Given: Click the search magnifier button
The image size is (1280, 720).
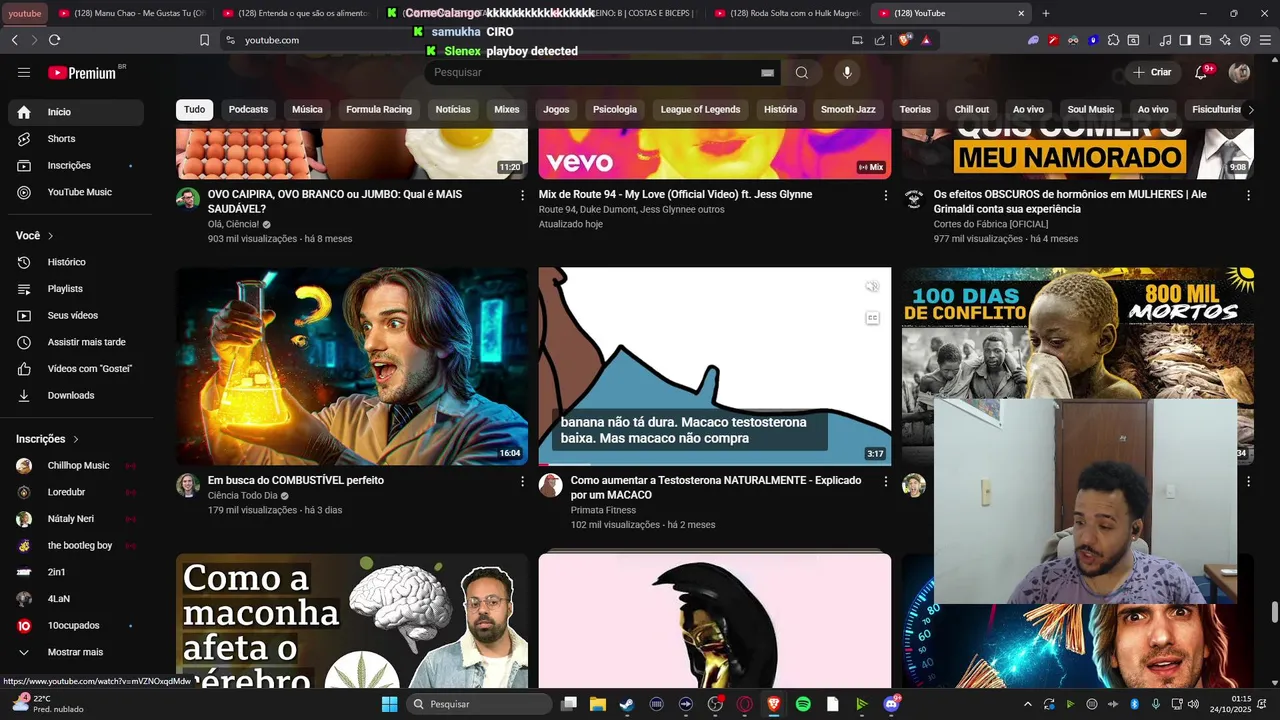Looking at the screenshot, I should (802, 72).
